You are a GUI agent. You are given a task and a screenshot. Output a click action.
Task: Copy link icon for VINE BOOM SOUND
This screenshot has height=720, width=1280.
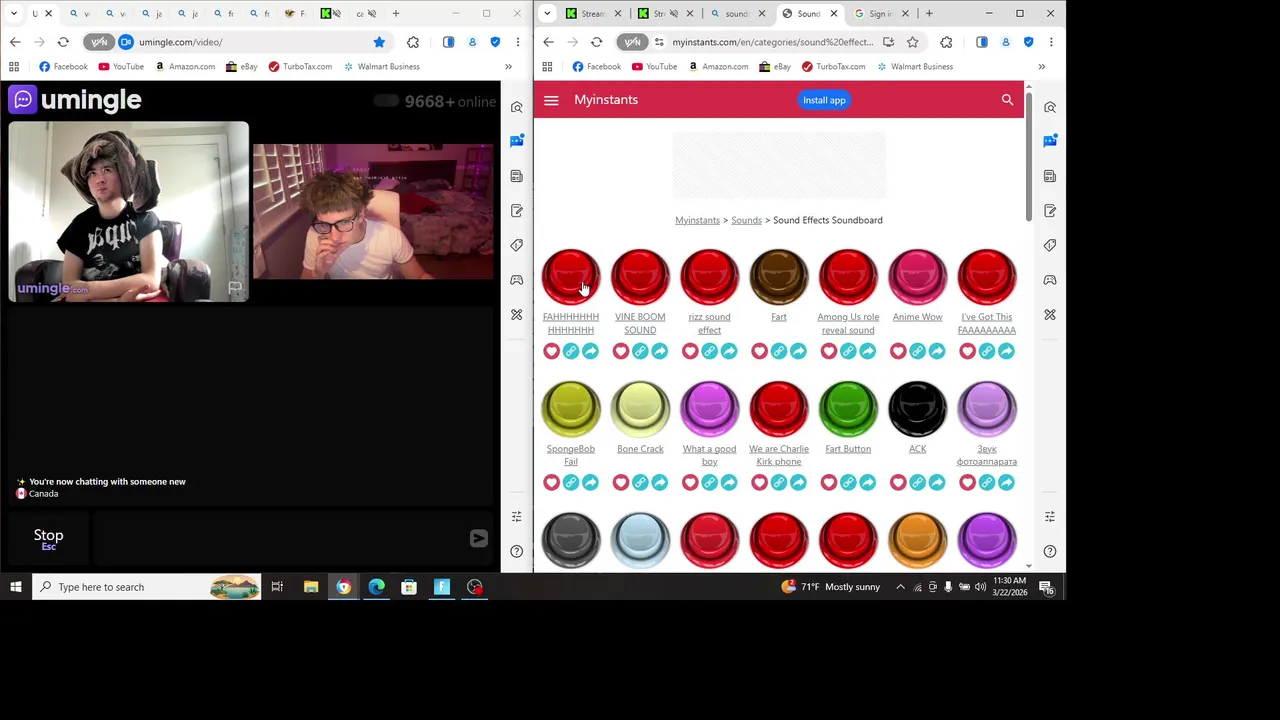pos(640,351)
